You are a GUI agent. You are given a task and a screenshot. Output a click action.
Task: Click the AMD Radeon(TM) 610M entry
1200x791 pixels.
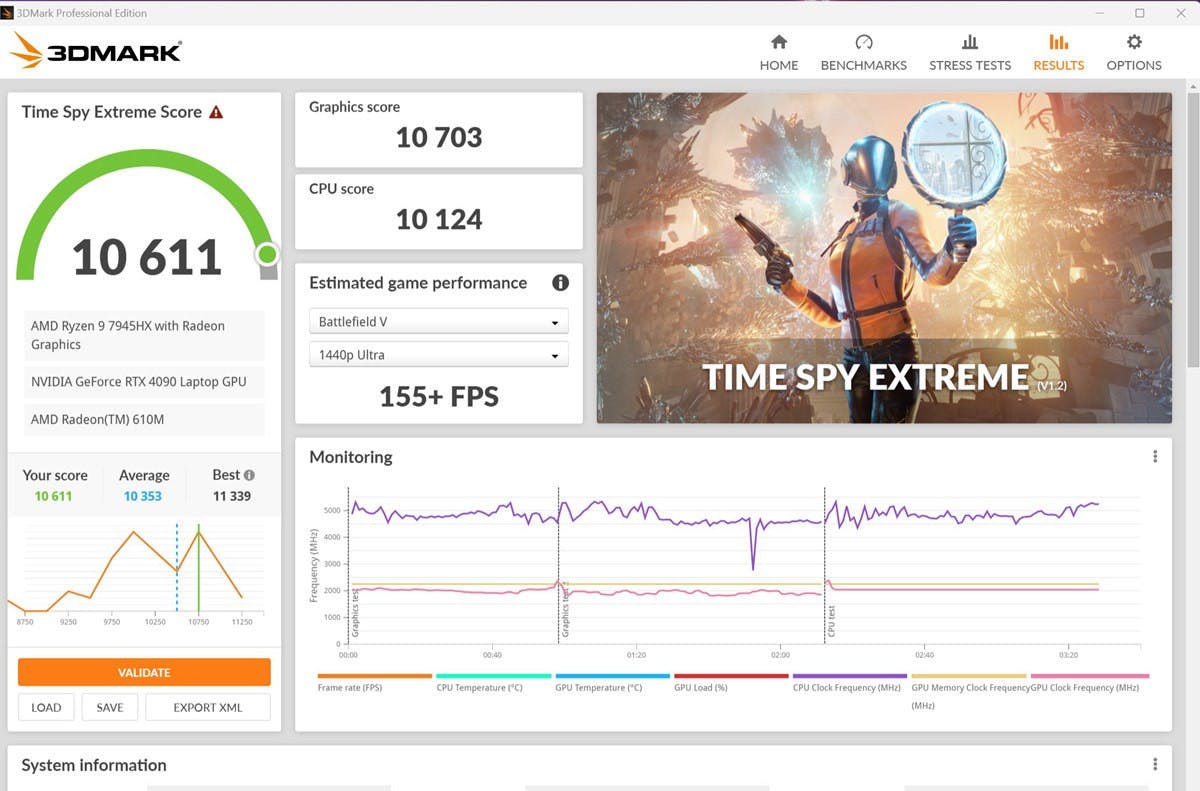point(144,420)
